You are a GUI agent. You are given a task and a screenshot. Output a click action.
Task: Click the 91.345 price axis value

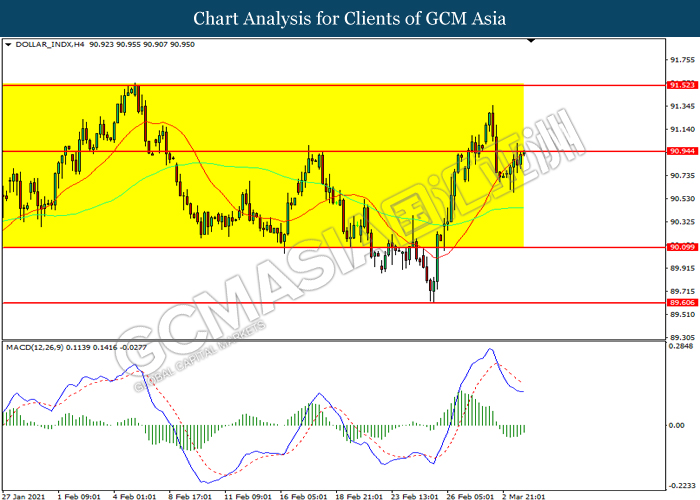pyautogui.click(x=683, y=106)
